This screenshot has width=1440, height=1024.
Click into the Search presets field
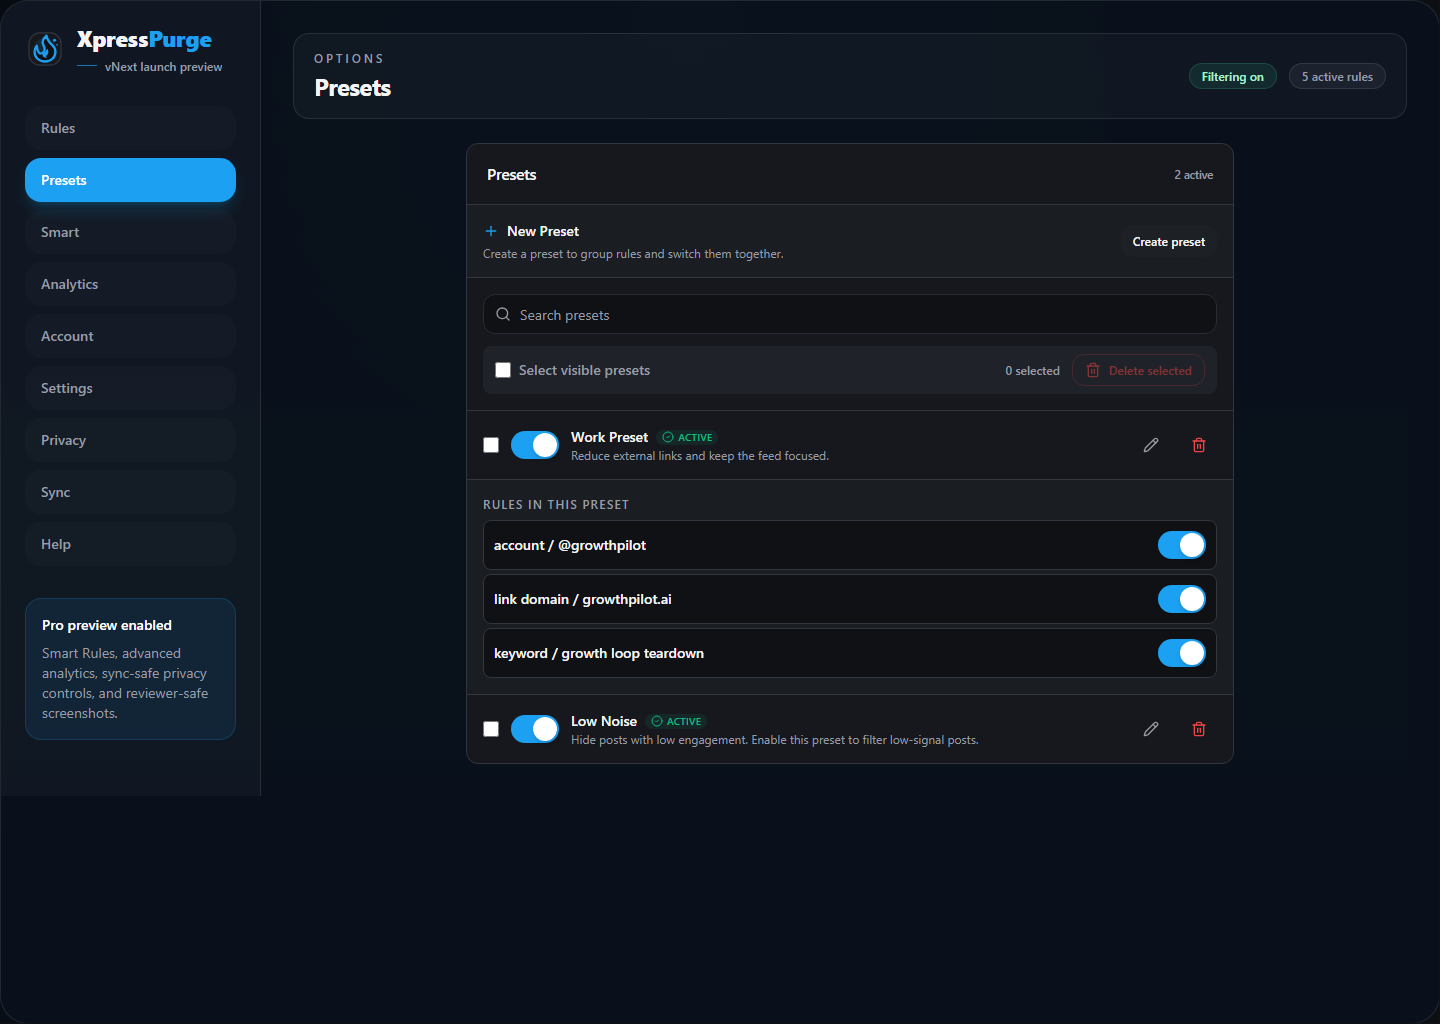[x=850, y=314]
